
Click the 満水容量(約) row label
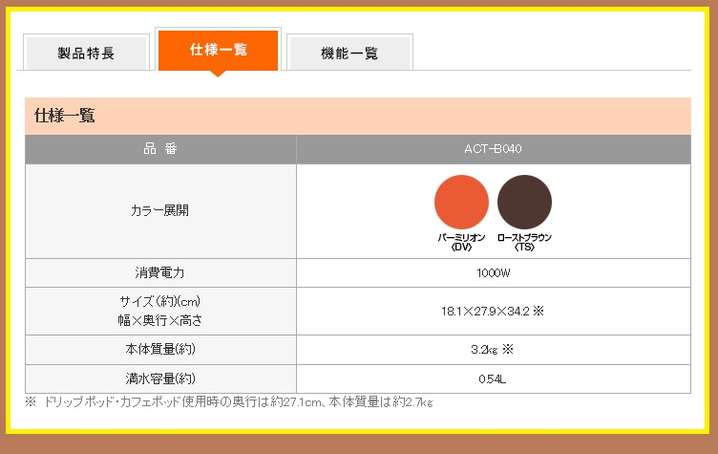coord(160,379)
